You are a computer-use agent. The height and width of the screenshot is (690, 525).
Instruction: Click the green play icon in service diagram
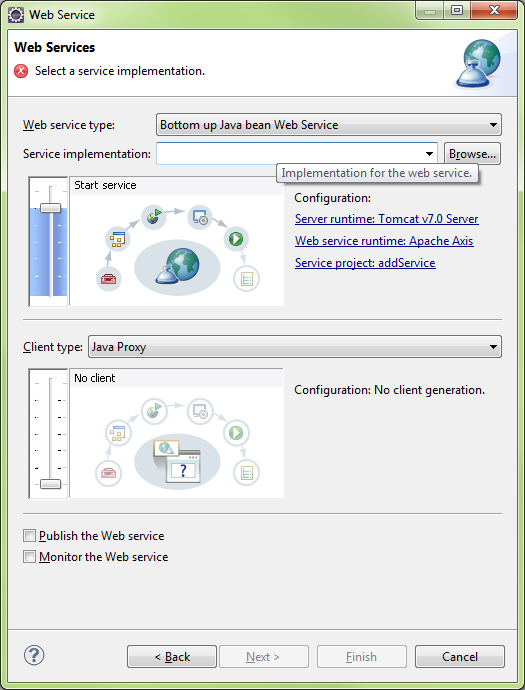[x=236, y=239]
